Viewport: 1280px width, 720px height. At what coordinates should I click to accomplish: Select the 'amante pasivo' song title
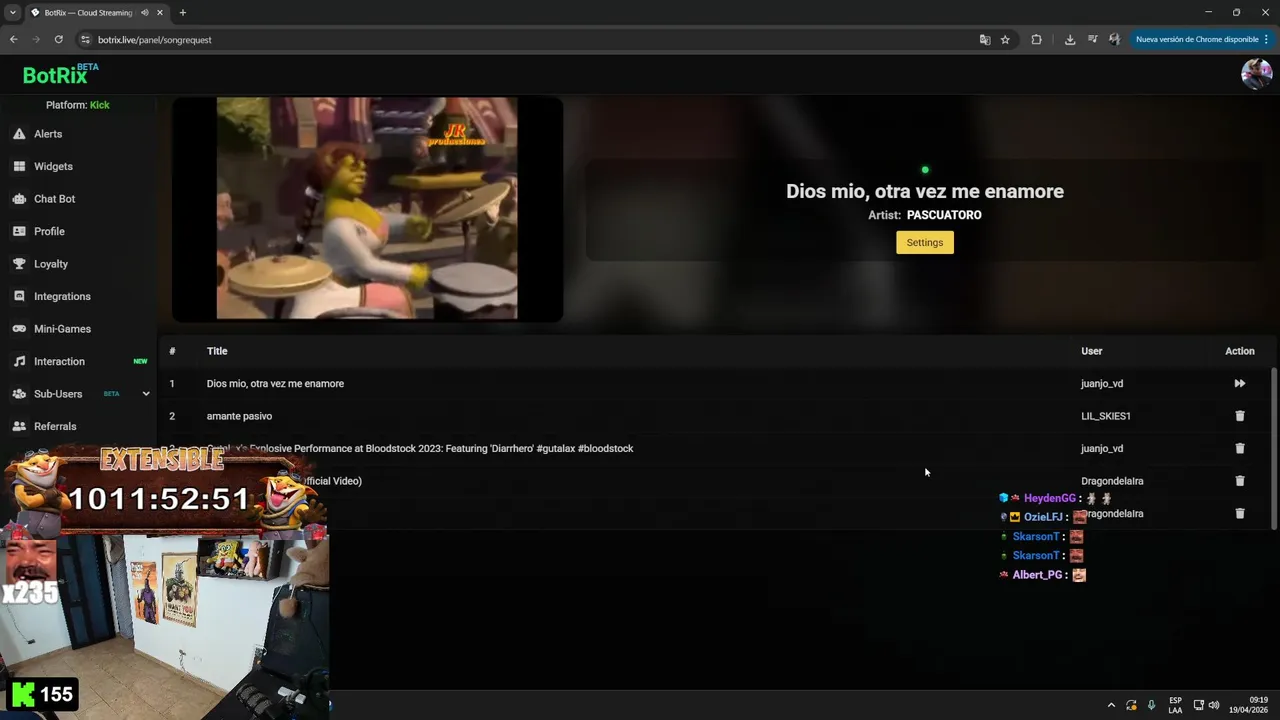[239, 416]
